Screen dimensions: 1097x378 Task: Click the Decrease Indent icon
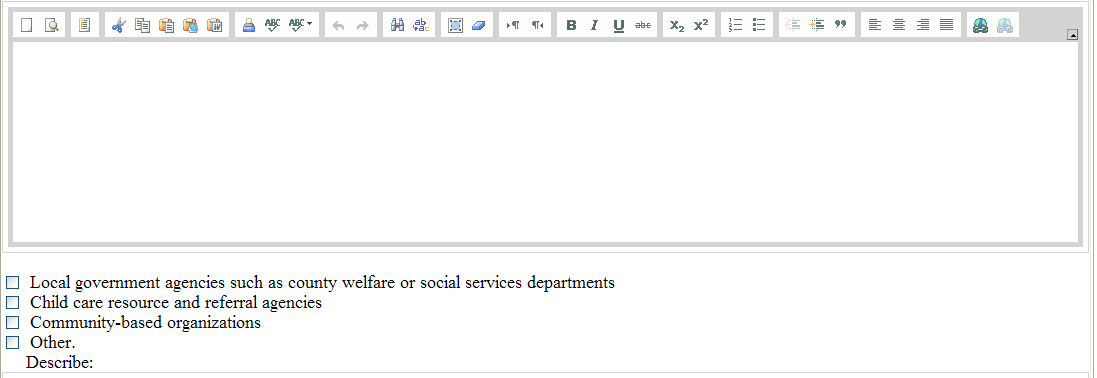(793, 25)
